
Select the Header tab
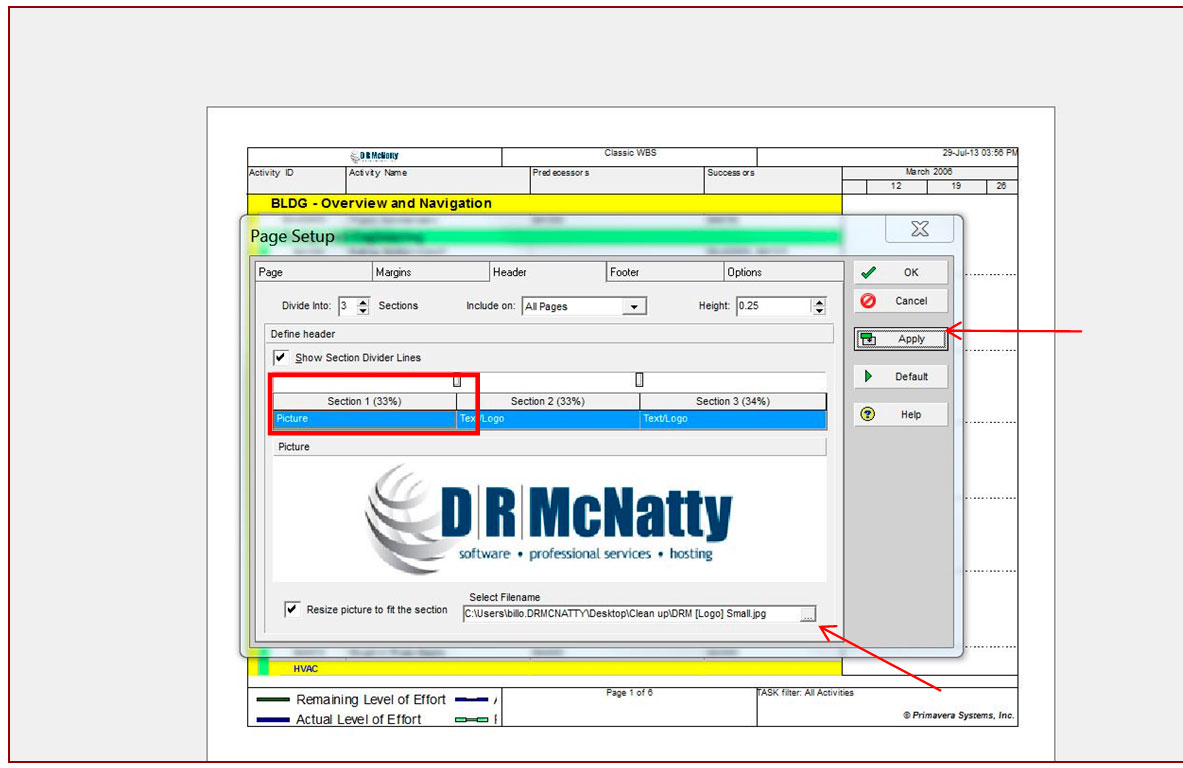[x=548, y=272]
